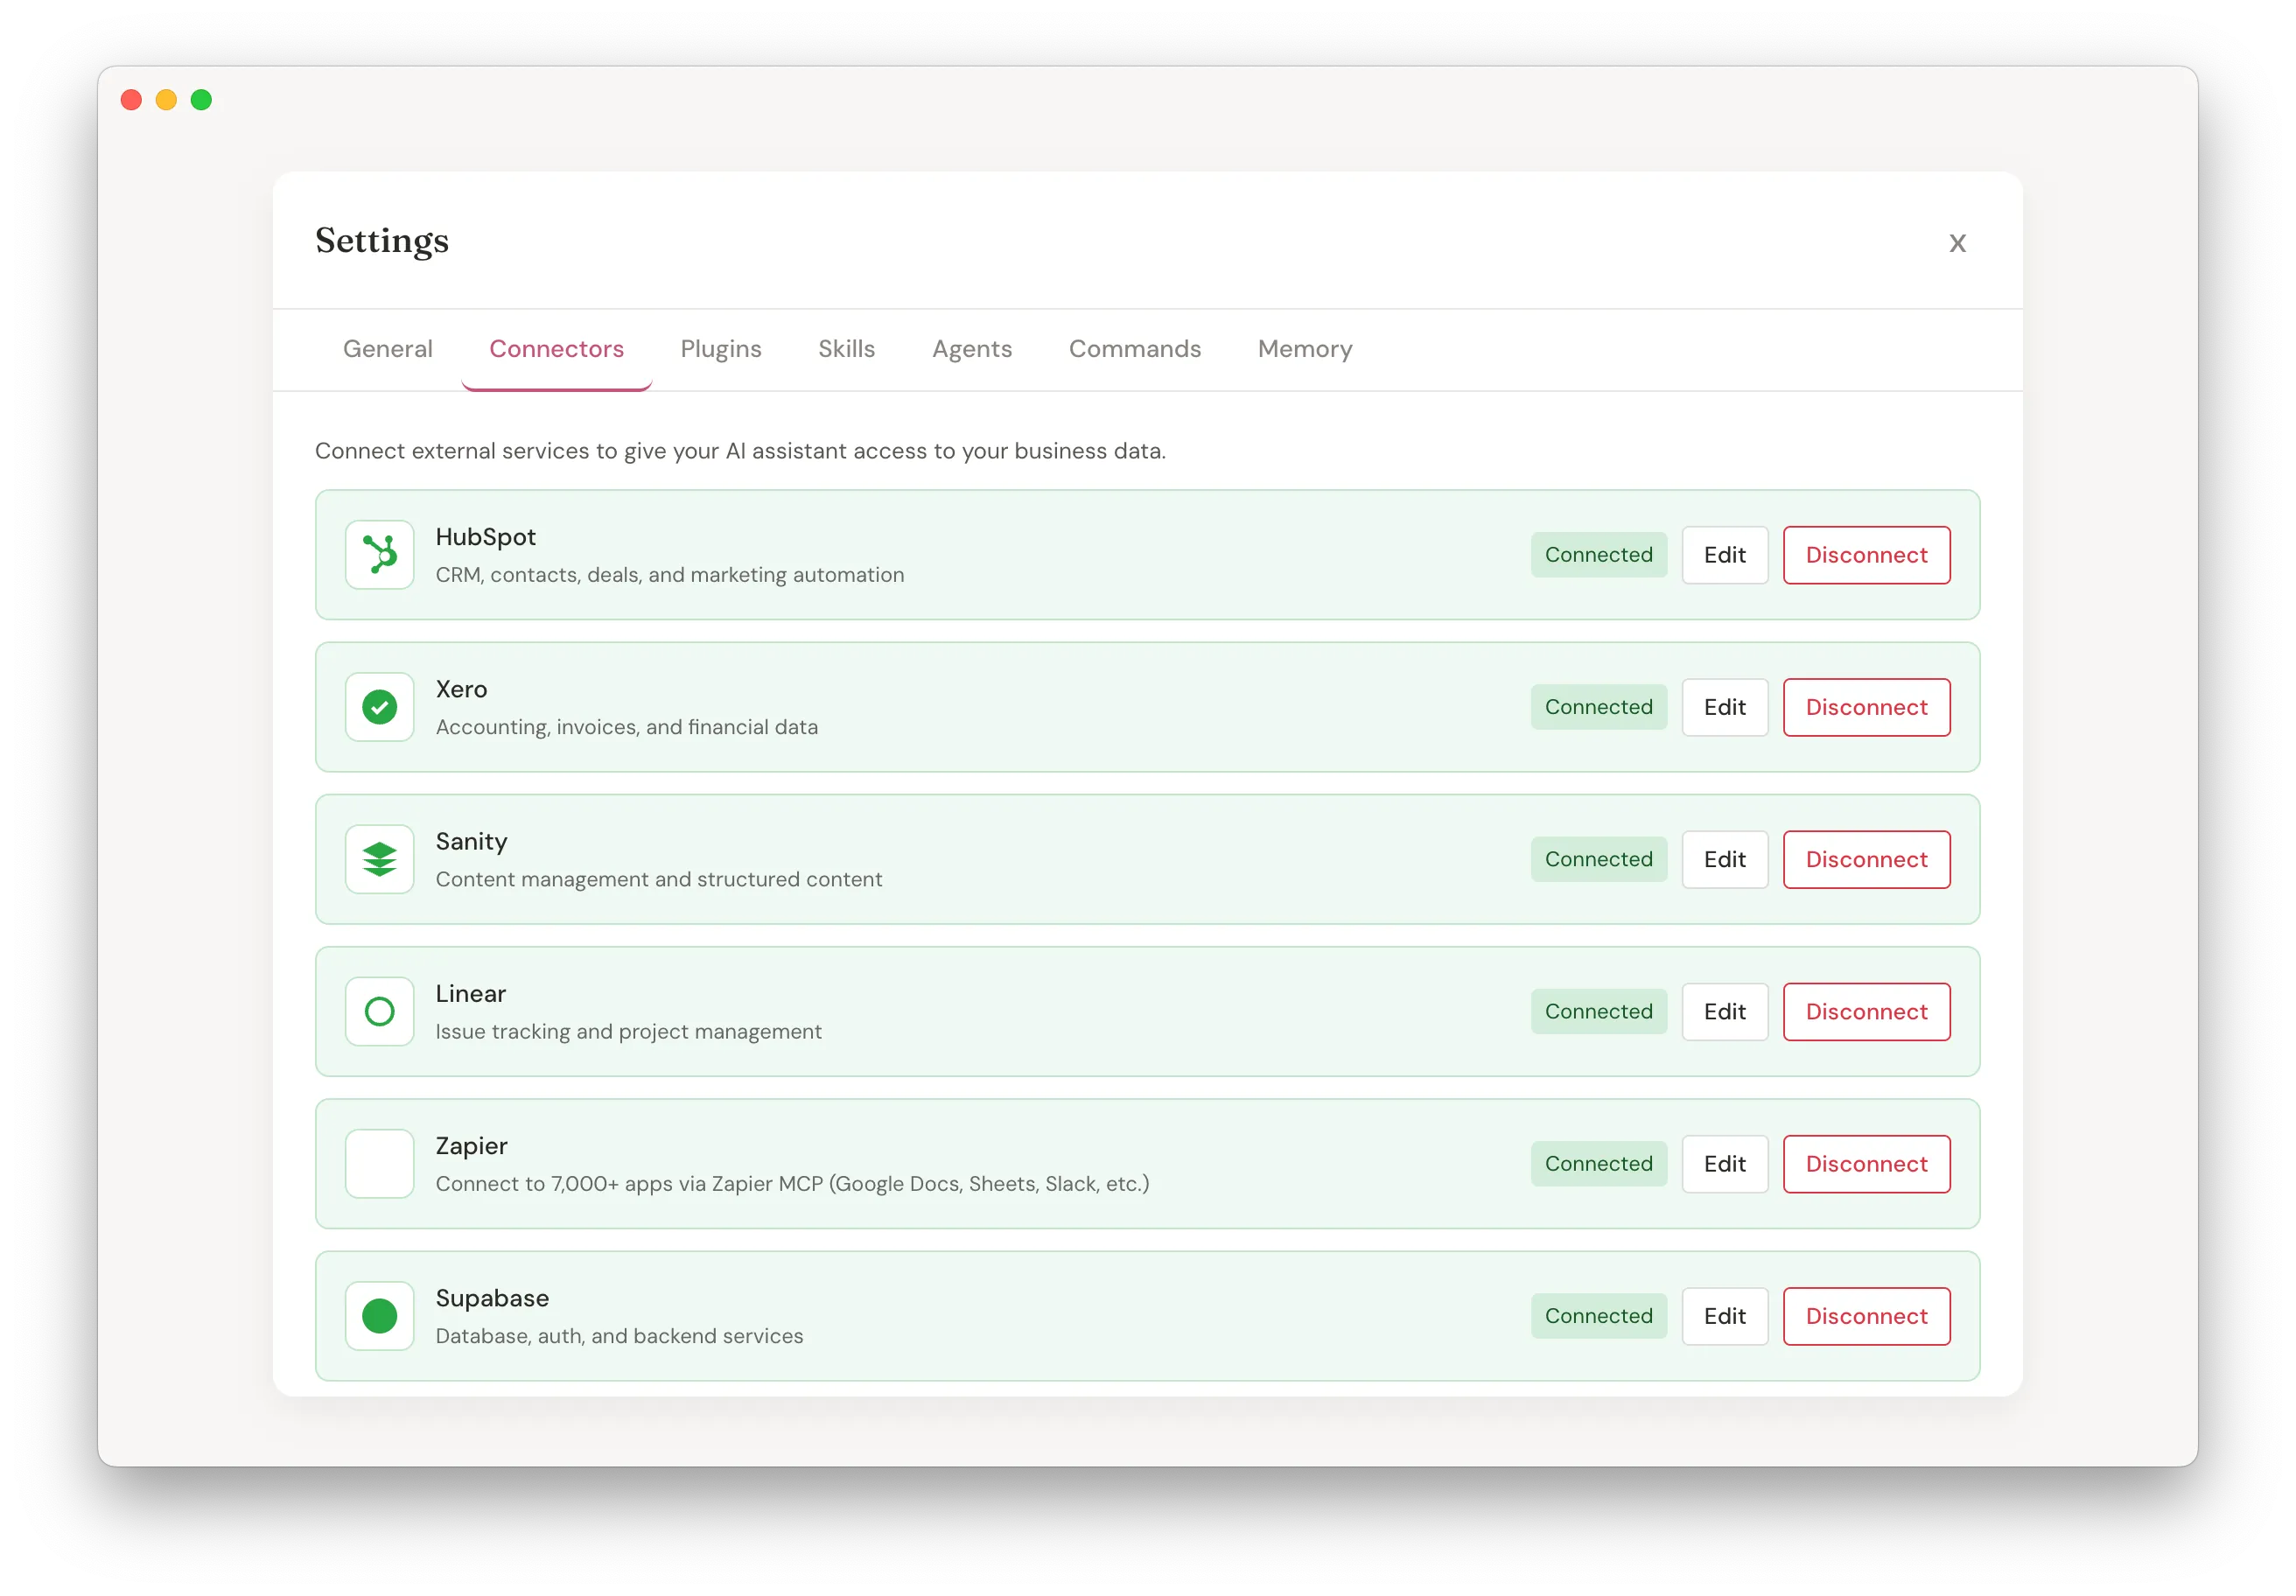Click the Connected badge beside Supabase
Viewport: 2296px width, 1596px height.
[1598, 1316]
